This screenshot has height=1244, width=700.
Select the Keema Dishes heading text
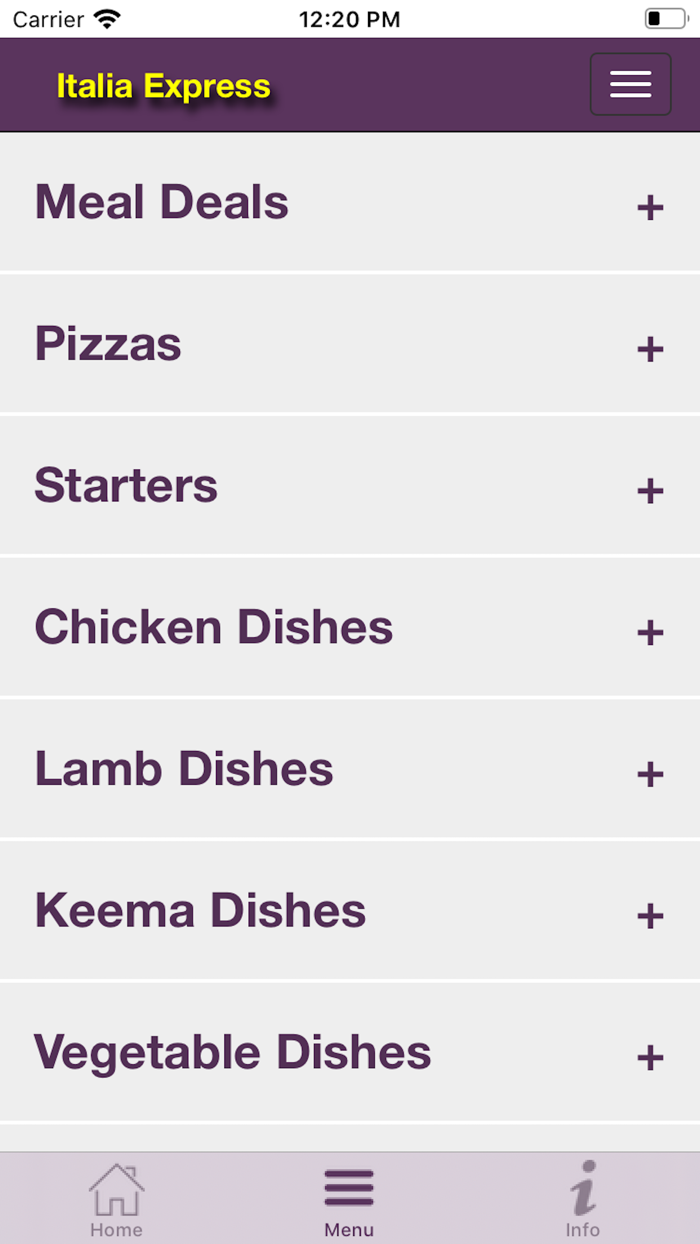[200, 911]
